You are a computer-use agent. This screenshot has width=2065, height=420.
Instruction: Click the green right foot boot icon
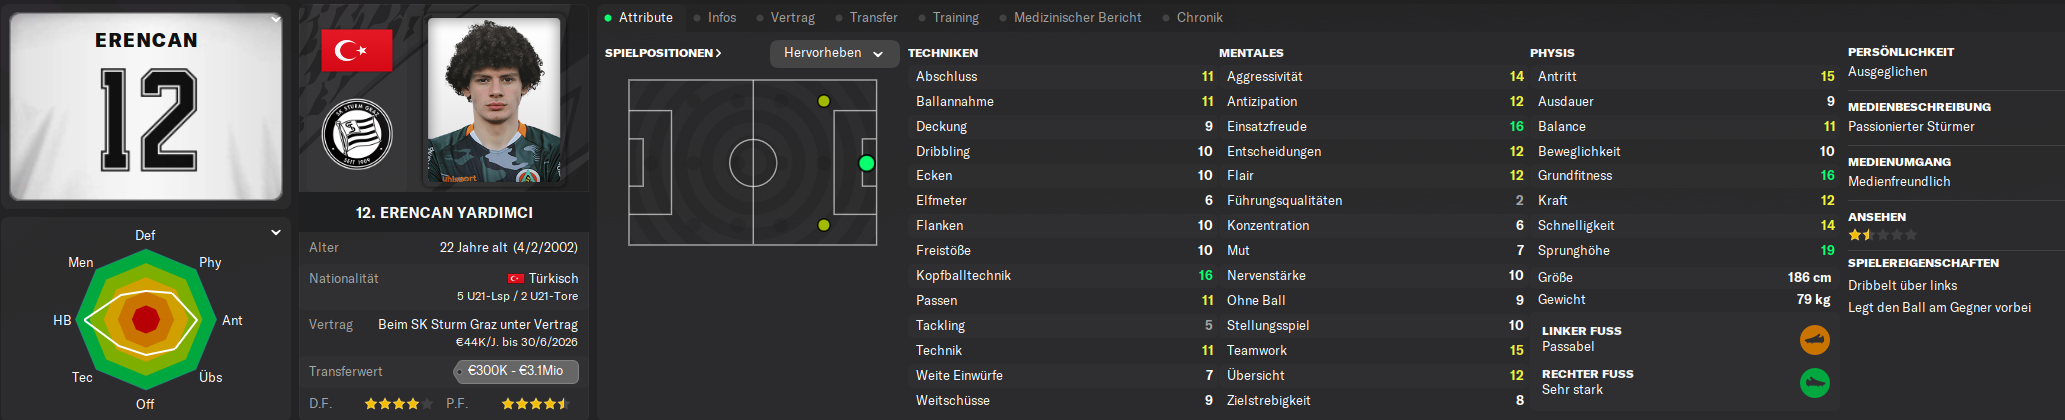(x=1815, y=383)
